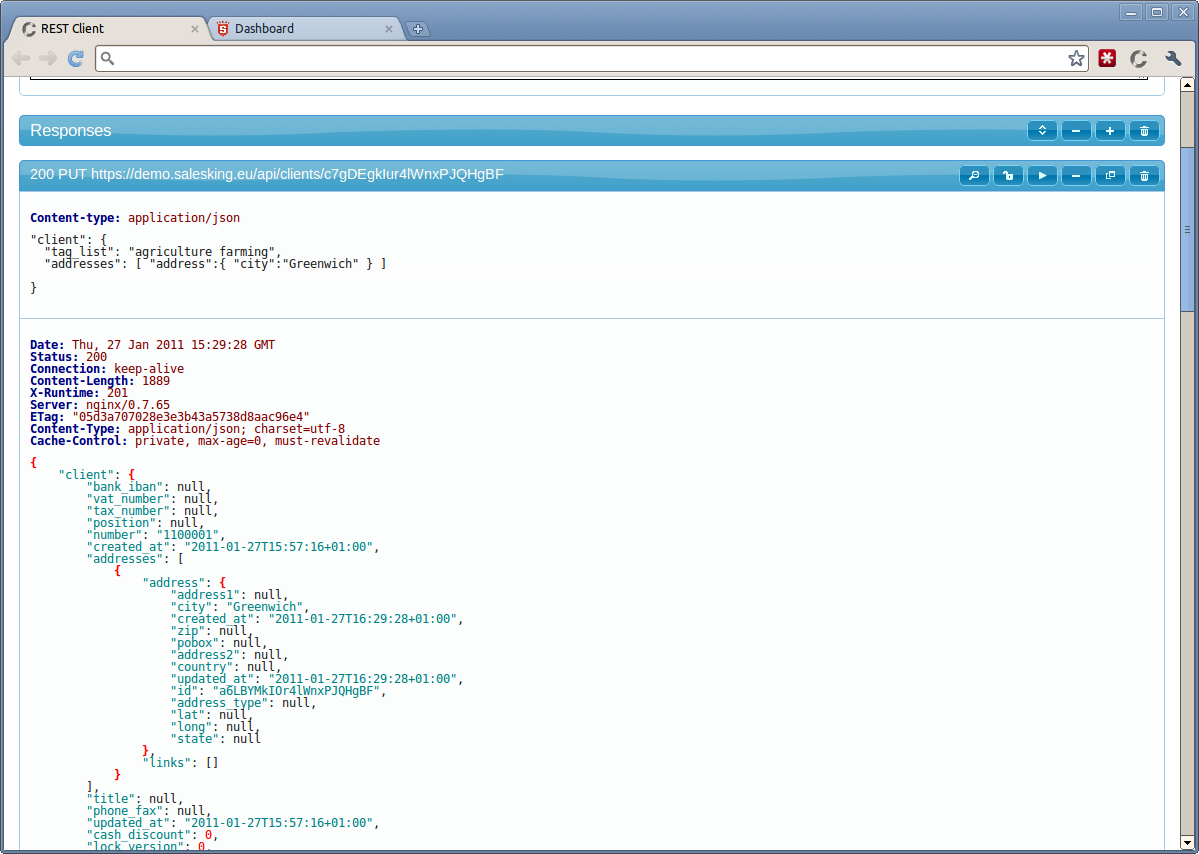Click the magnifier icon in the address bar
Viewport: 1199px width, 854px height.
pyautogui.click(x=108, y=58)
